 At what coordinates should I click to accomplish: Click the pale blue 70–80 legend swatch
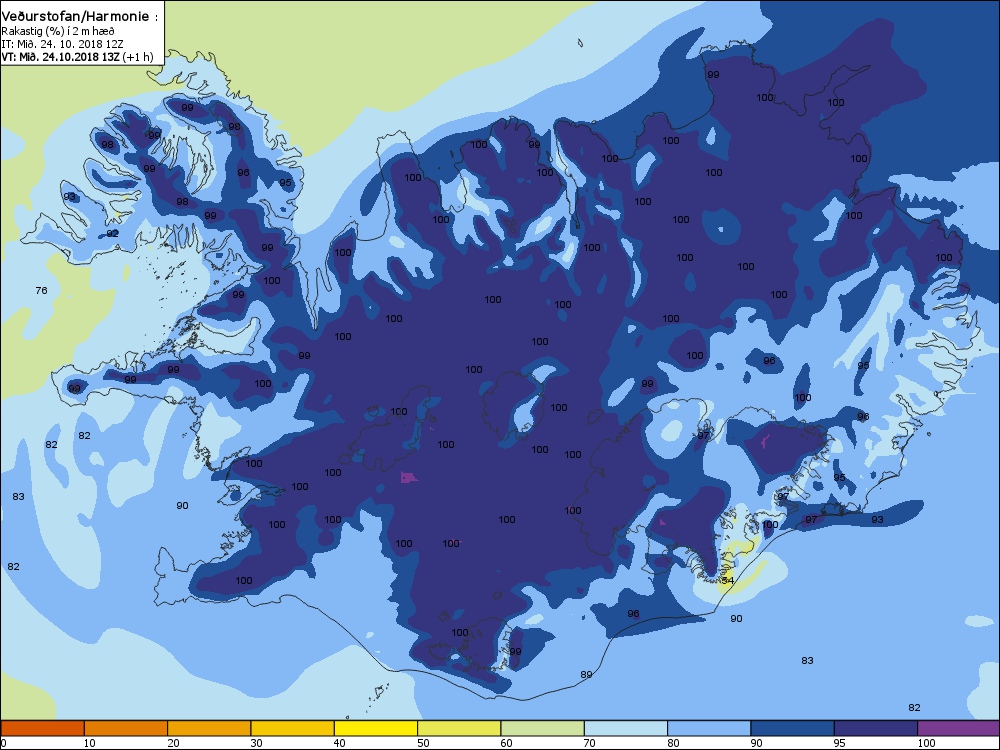pyautogui.click(x=626, y=728)
